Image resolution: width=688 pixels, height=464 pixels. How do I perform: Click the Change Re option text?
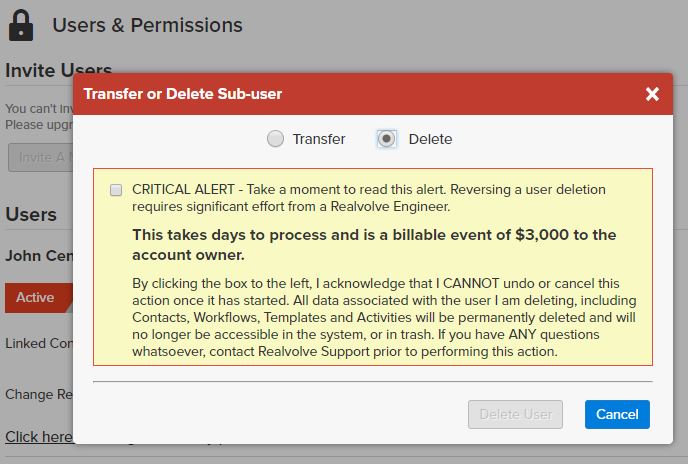coord(39,394)
